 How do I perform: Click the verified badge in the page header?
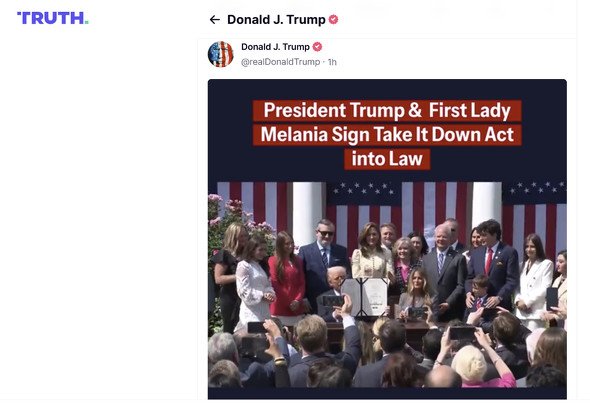click(333, 20)
